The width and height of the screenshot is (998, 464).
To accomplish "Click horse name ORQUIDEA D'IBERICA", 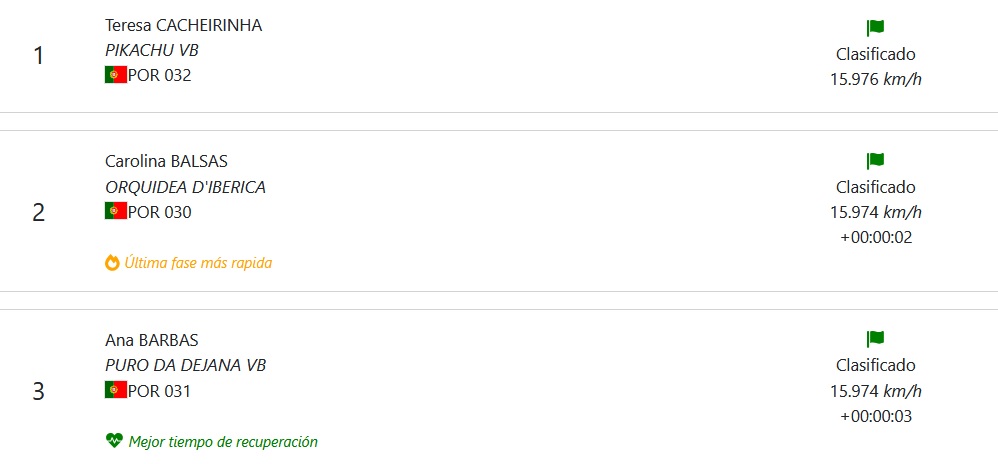I will [185, 187].
